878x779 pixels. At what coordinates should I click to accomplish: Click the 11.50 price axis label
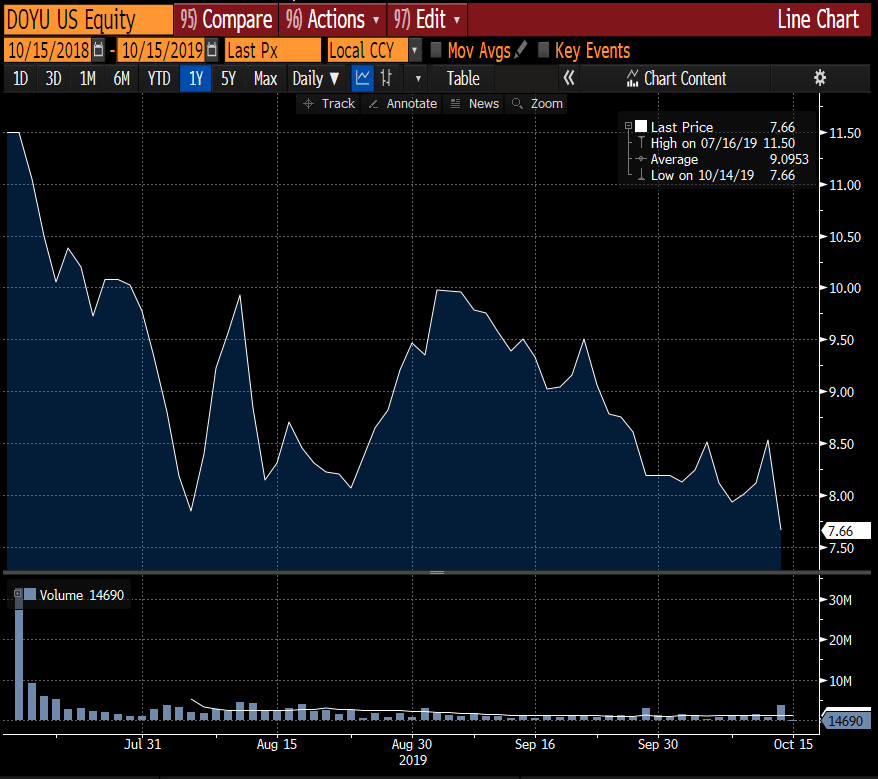(845, 133)
